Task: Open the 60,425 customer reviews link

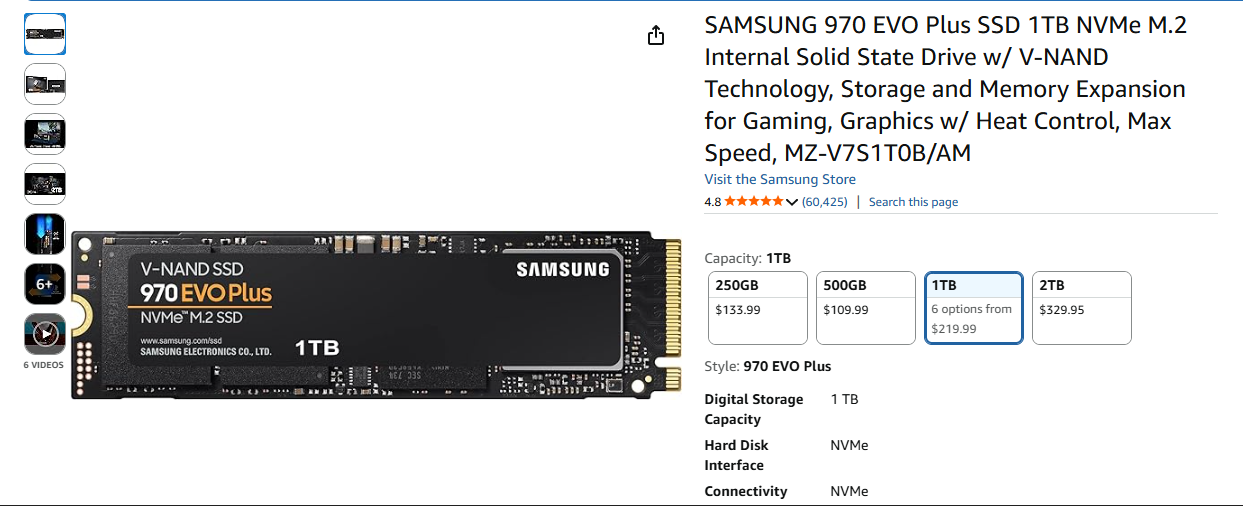Action: (825, 202)
